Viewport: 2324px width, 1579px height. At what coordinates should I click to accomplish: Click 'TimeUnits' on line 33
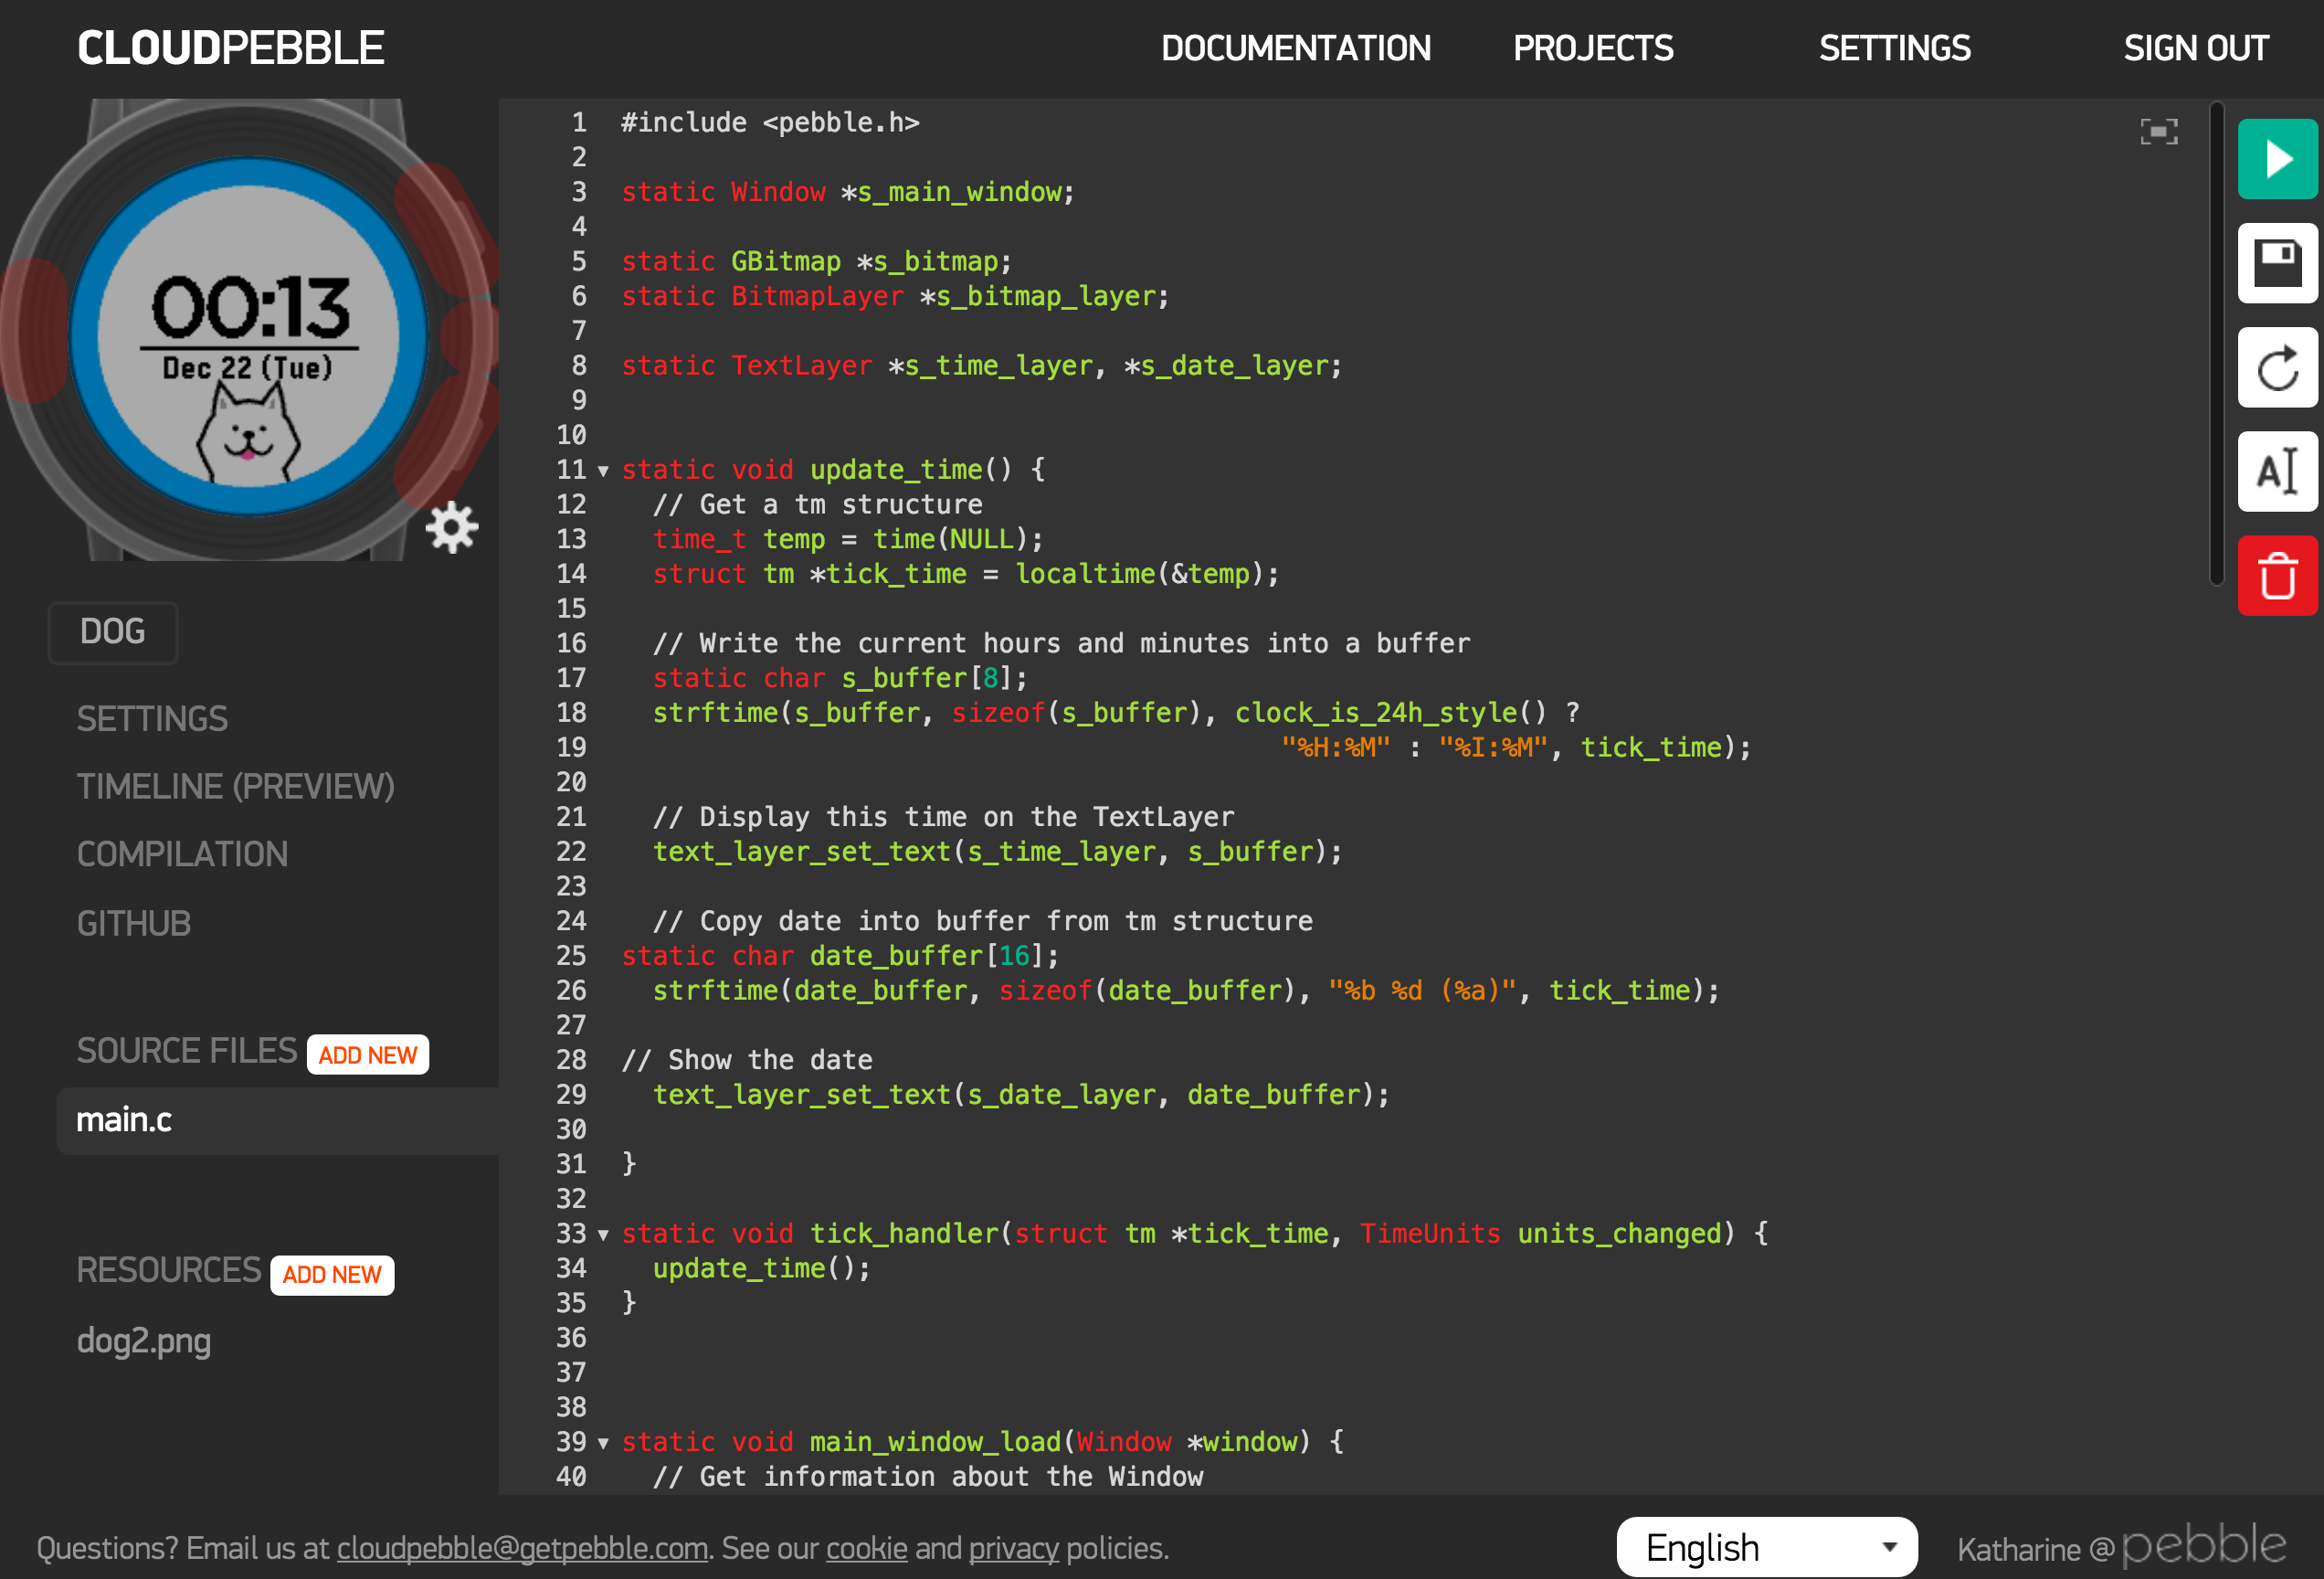click(1430, 1234)
